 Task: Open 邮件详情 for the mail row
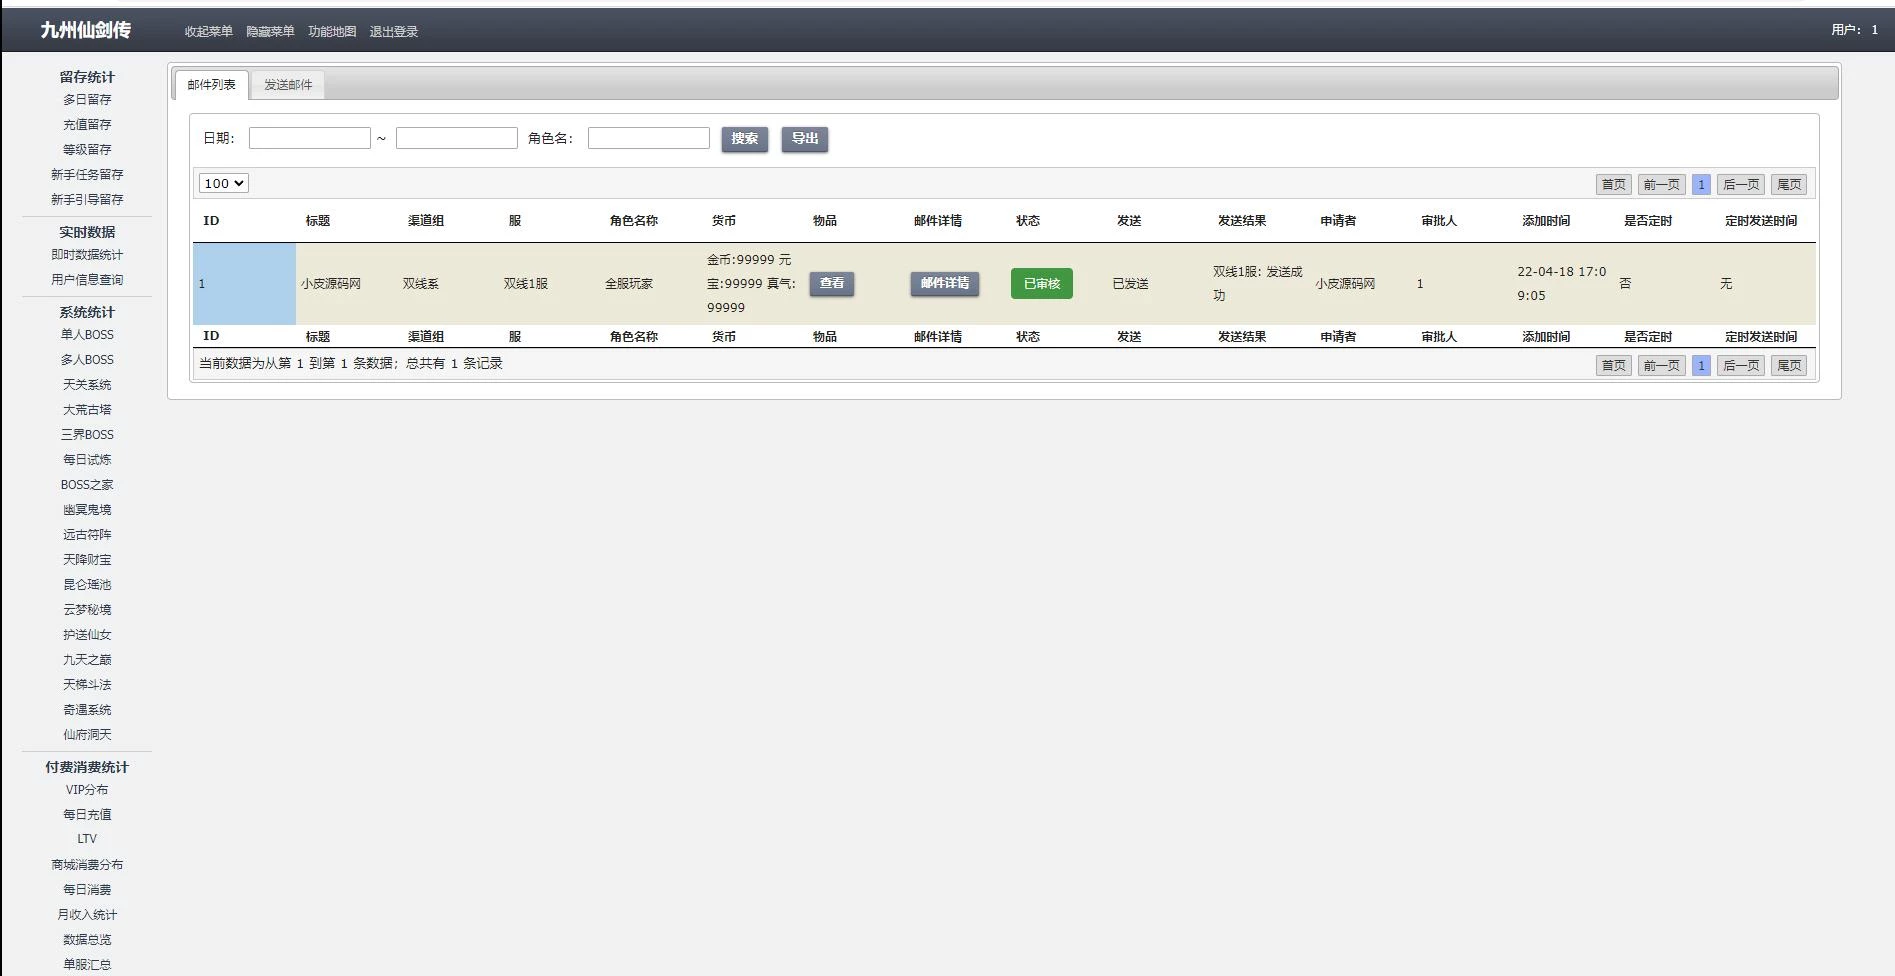(944, 284)
